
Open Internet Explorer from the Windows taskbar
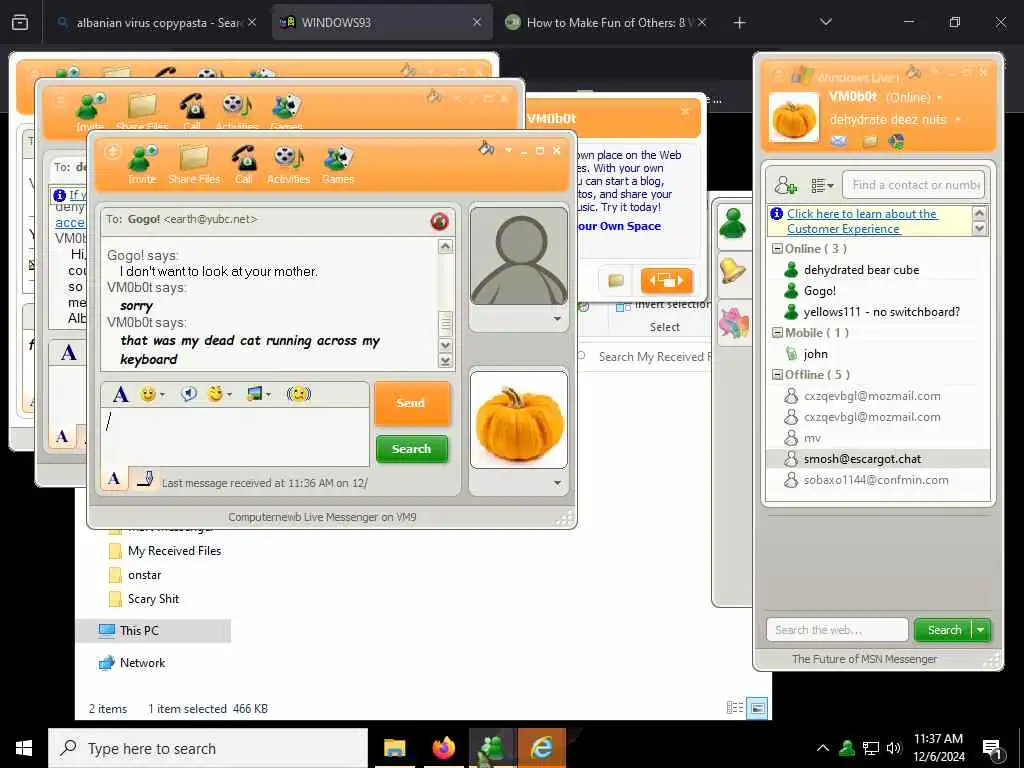[x=541, y=748]
